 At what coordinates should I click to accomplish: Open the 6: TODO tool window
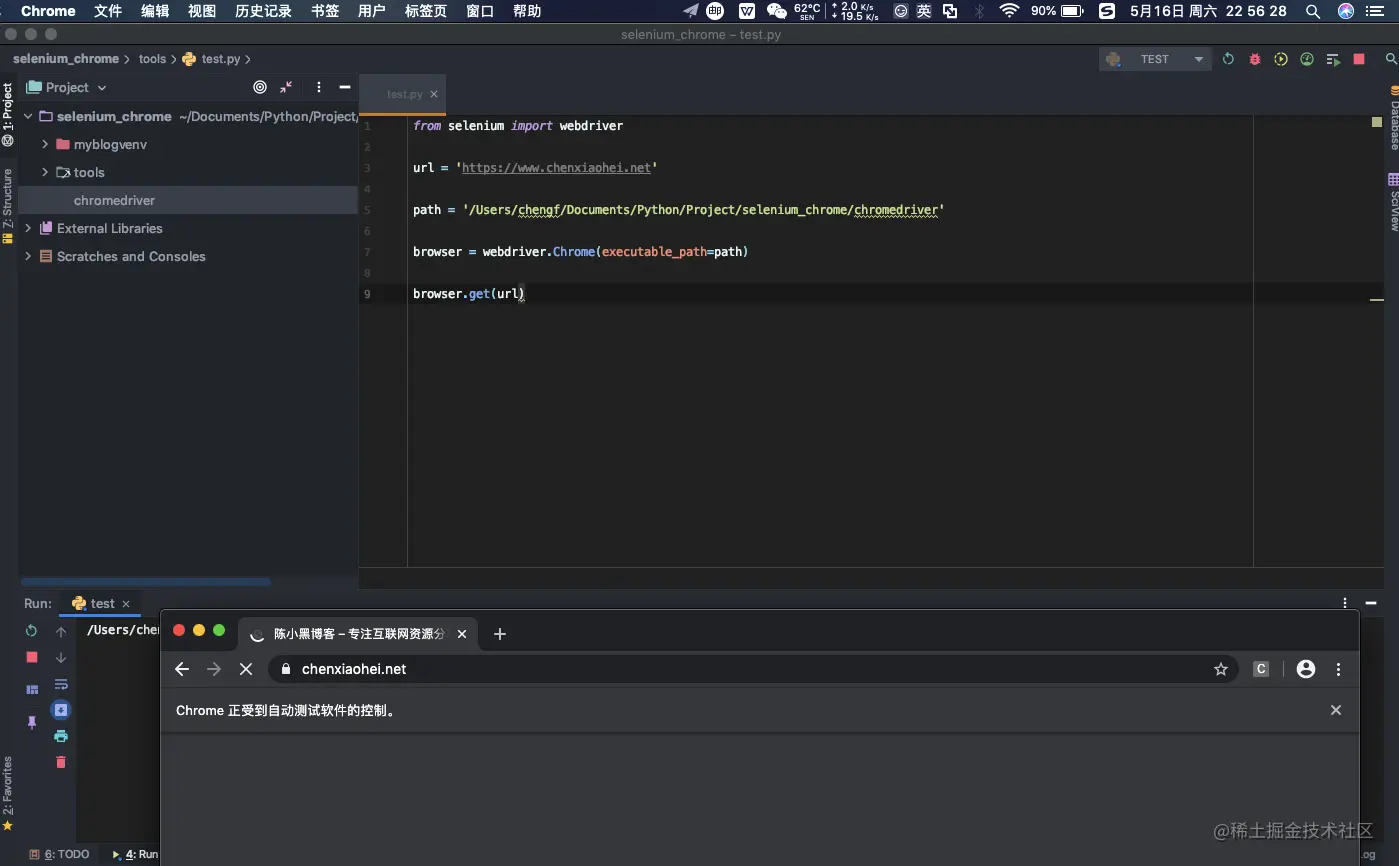[60, 854]
